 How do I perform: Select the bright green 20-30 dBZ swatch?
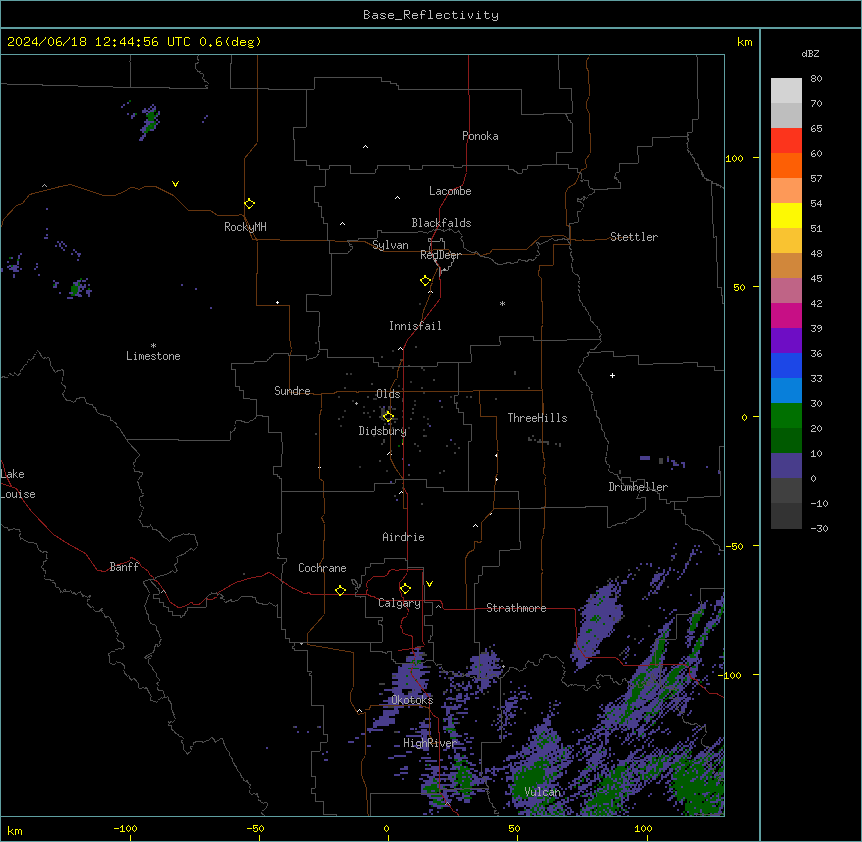click(786, 416)
